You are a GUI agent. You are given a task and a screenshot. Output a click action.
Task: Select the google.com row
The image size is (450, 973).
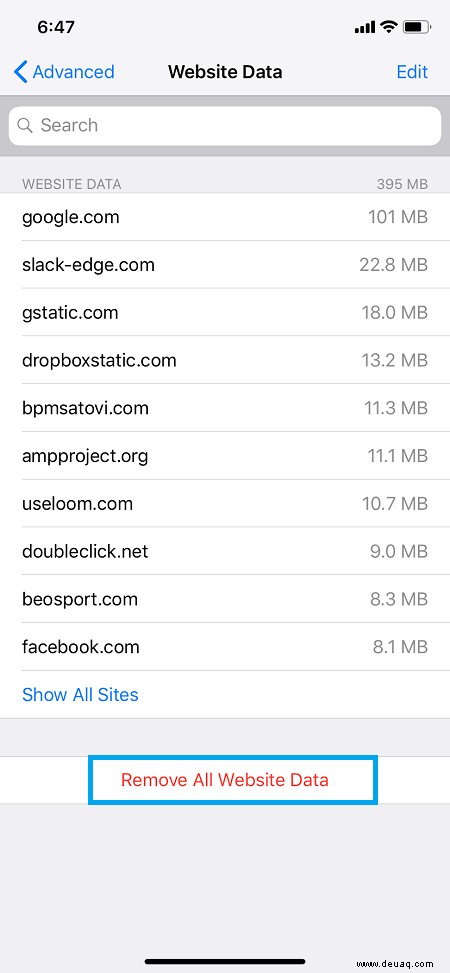click(225, 217)
